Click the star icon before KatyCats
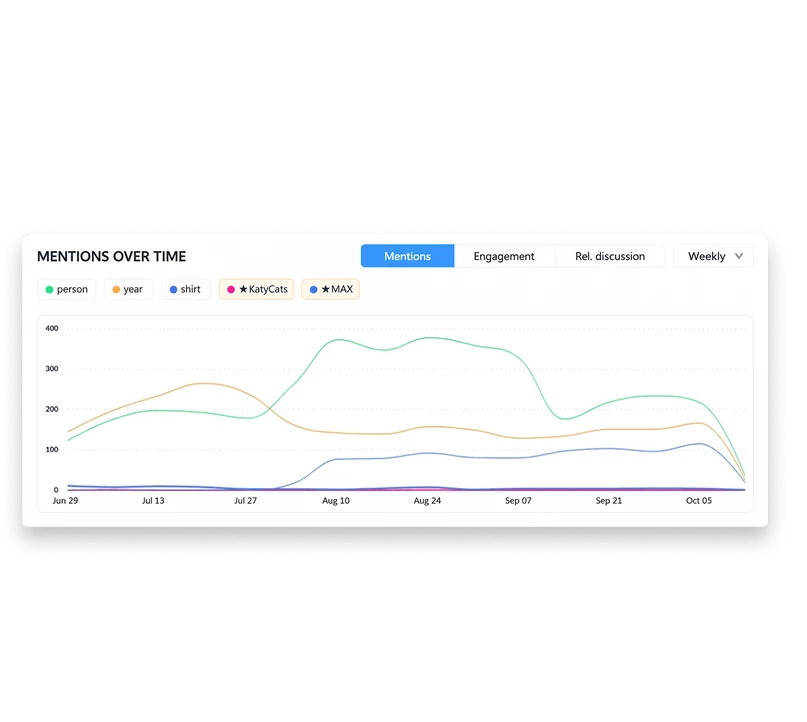The image size is (807, 722). tap(243, 289)
